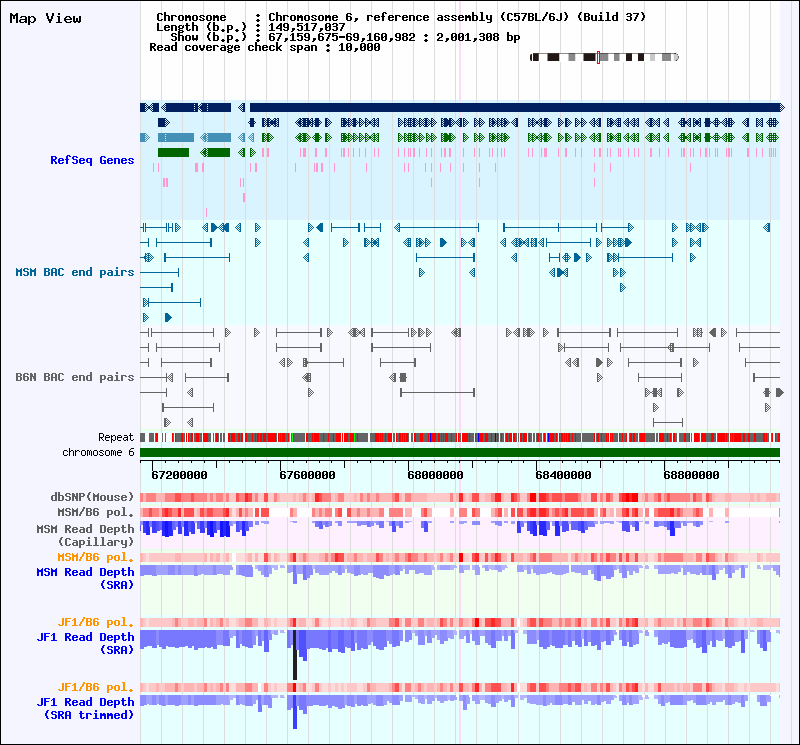800x745 pixels.
Task: Click the MSM Read Depth (Capillary) histogram
Action: [x=460, y=529]
